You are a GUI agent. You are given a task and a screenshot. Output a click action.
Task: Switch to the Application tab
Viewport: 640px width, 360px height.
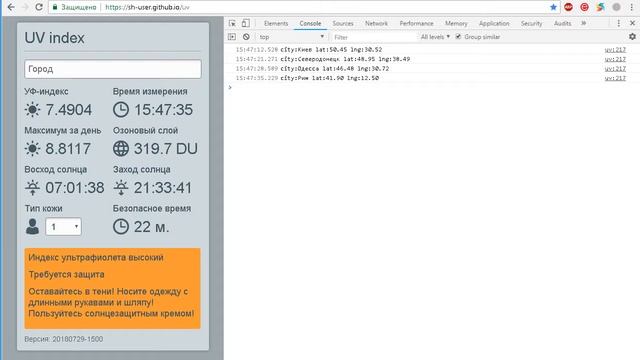point(494,23)
